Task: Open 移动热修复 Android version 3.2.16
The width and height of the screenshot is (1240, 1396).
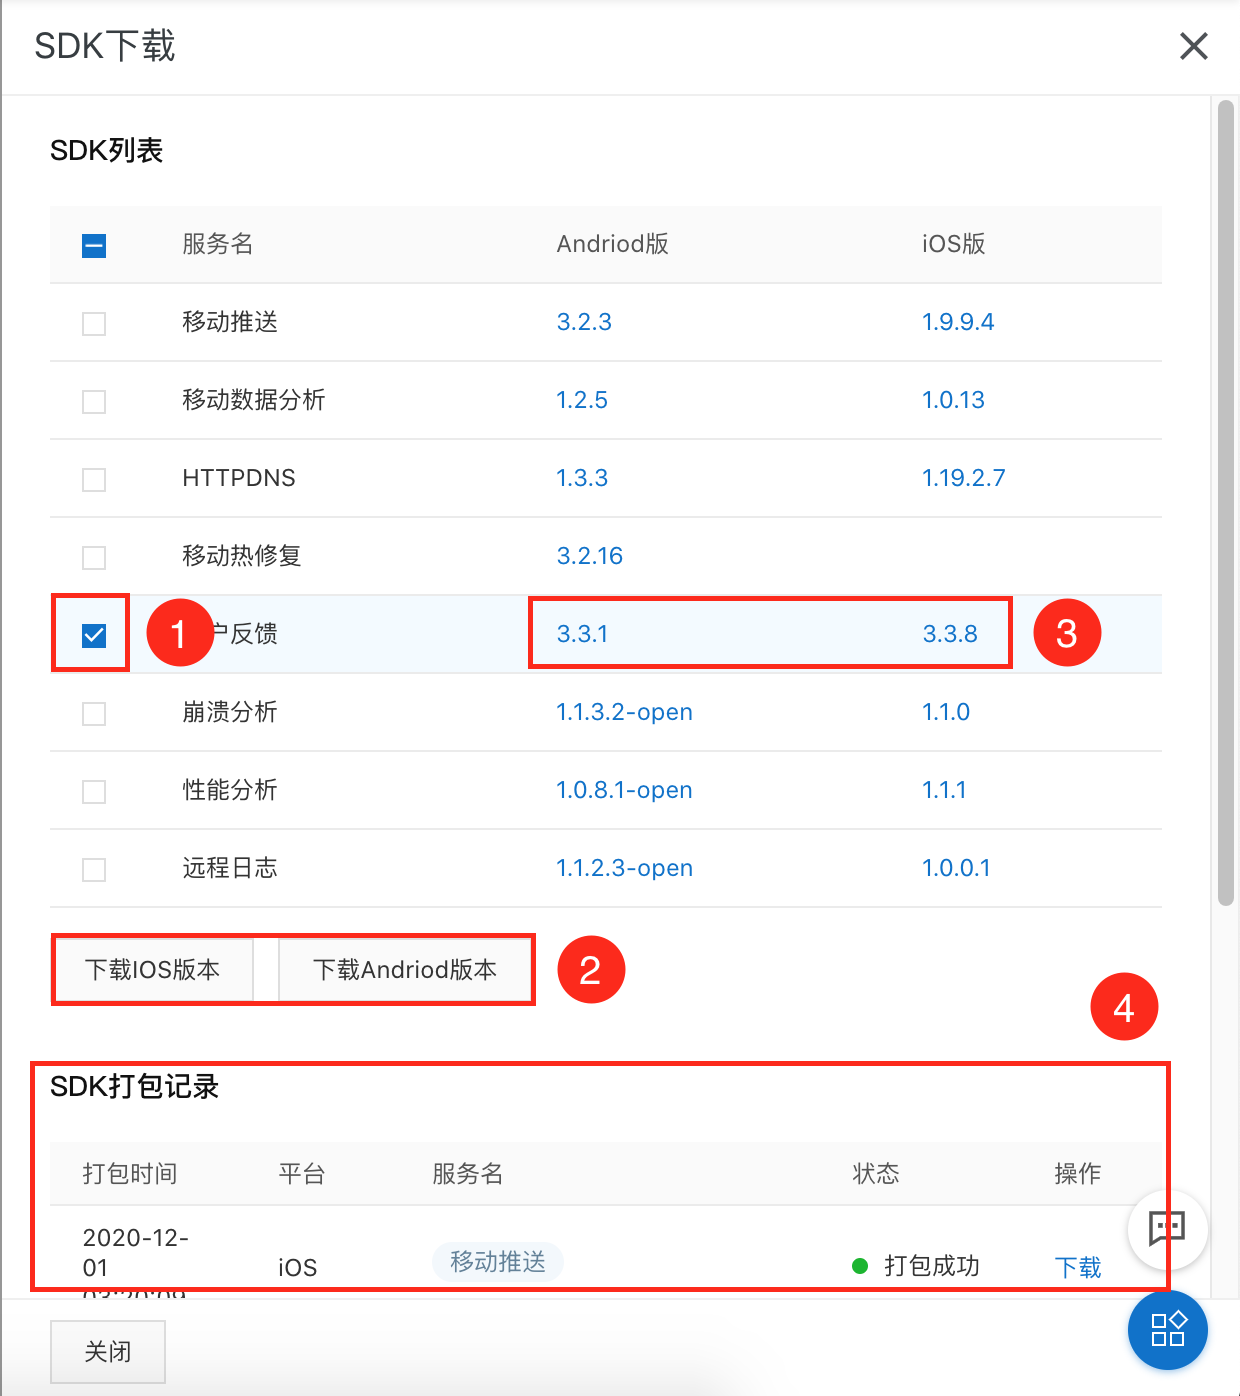Action: (x=590, y=556)
